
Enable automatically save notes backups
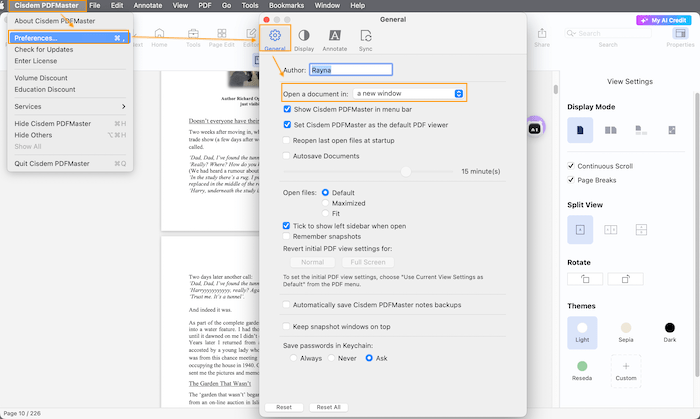tap(286, 305)
